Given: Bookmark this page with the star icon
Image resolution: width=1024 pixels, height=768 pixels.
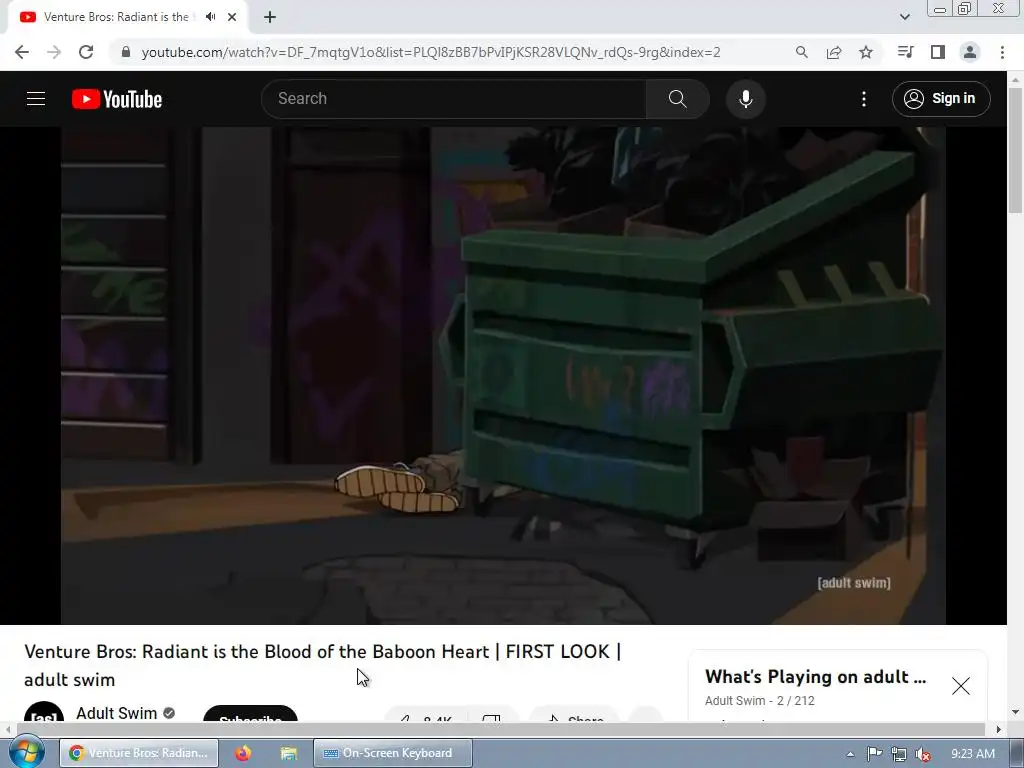Looking at the screenshot, I should 866,52.
